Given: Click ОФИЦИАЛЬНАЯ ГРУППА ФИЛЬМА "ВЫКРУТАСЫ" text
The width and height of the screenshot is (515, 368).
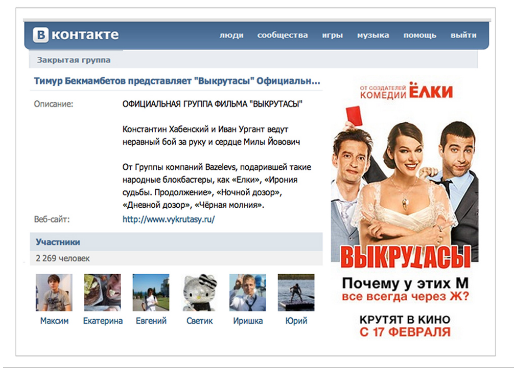Looking at the screenshot, I should [212, 104].
